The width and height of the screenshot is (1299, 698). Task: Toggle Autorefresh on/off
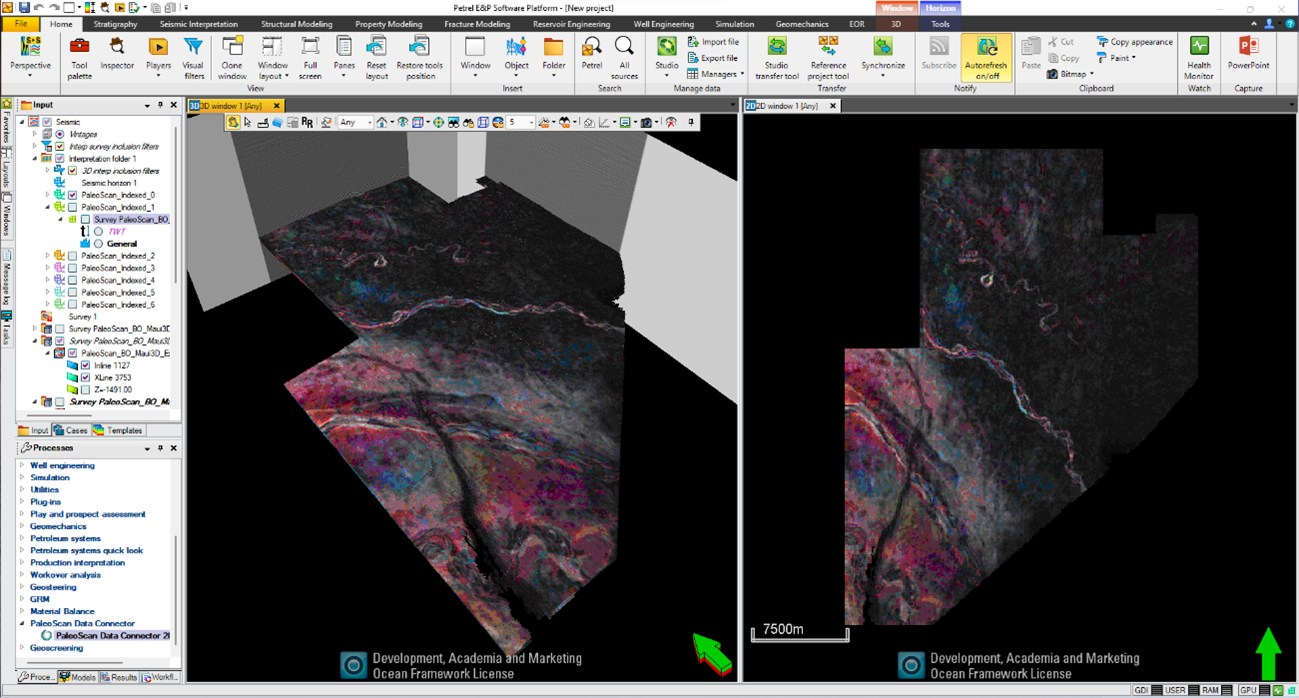986,56
